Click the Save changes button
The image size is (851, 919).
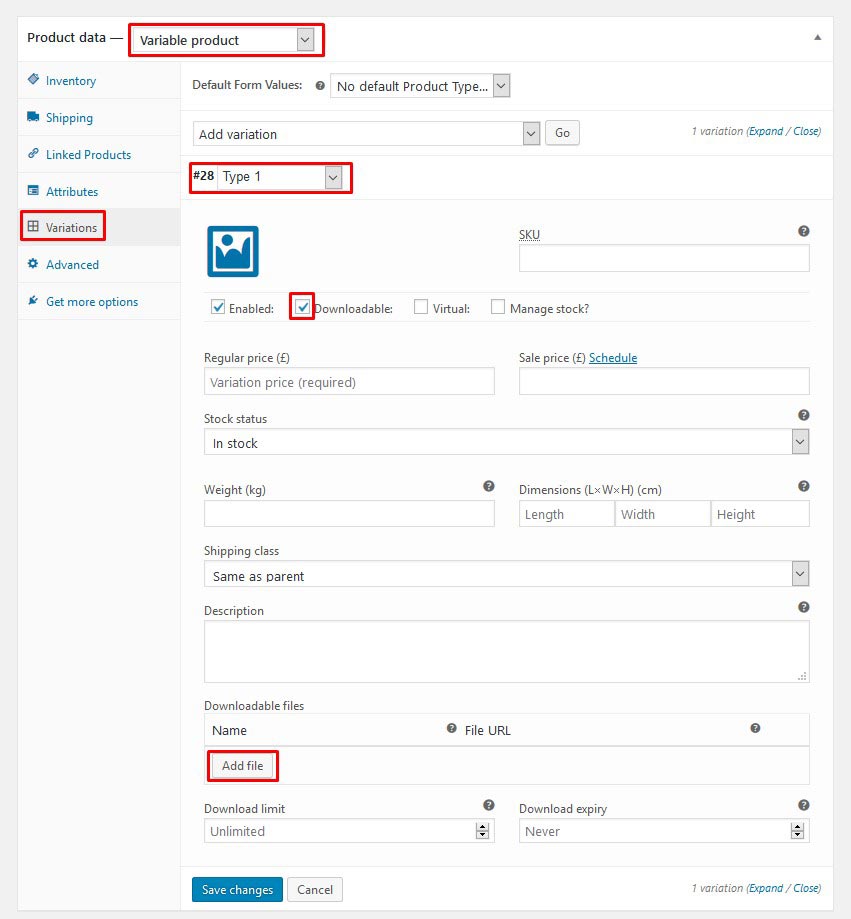coord(237,889)
